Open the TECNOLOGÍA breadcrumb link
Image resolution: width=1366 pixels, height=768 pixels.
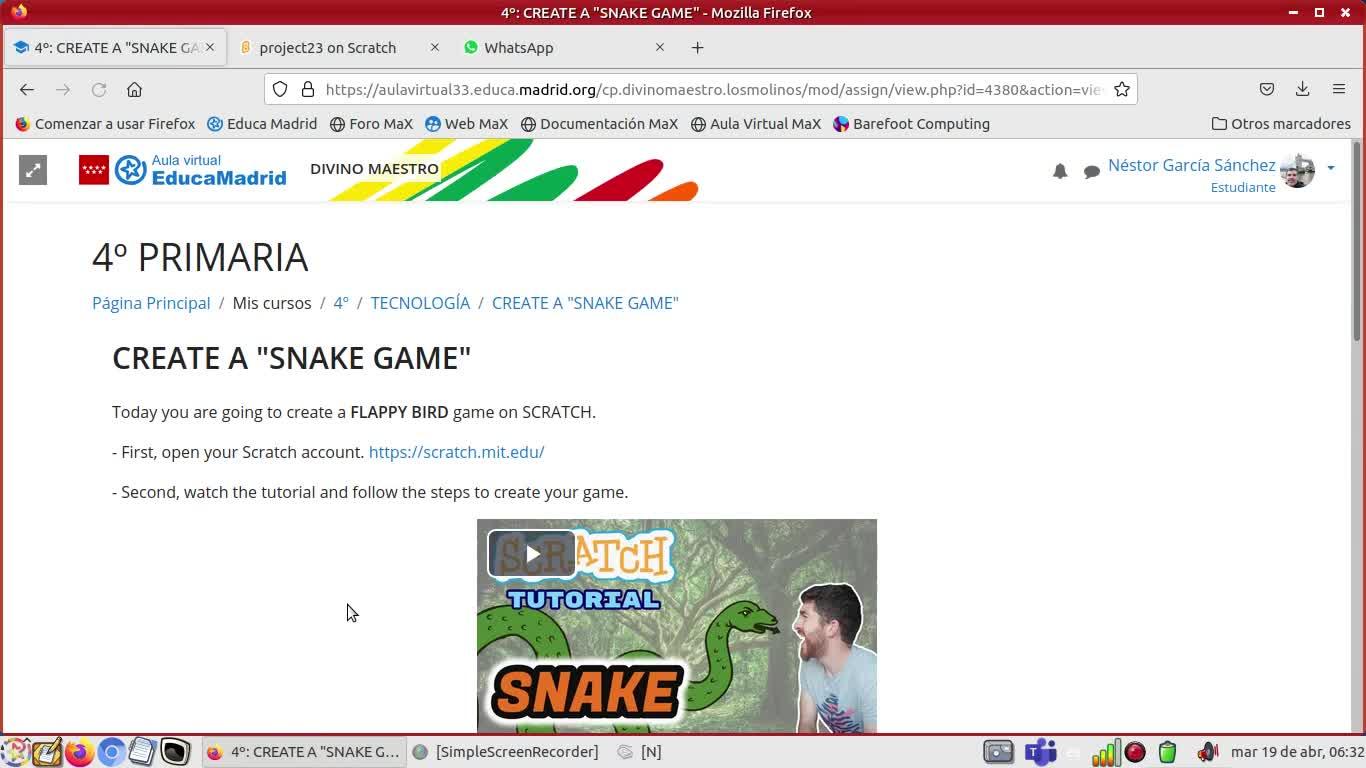[x=420, y=303]
